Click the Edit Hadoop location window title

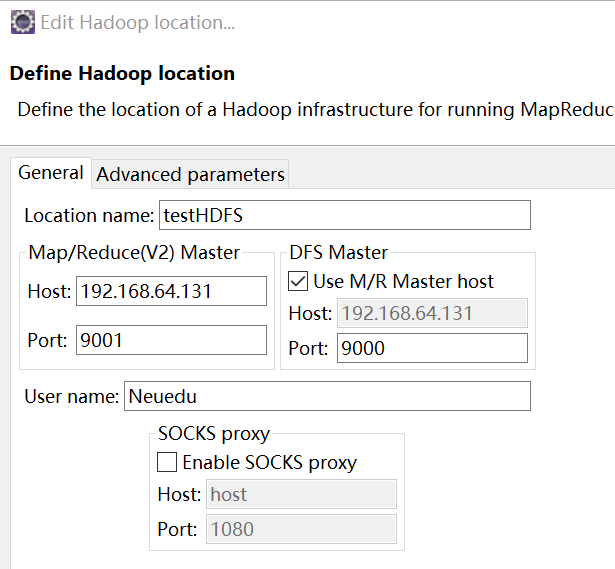[137, 22]
